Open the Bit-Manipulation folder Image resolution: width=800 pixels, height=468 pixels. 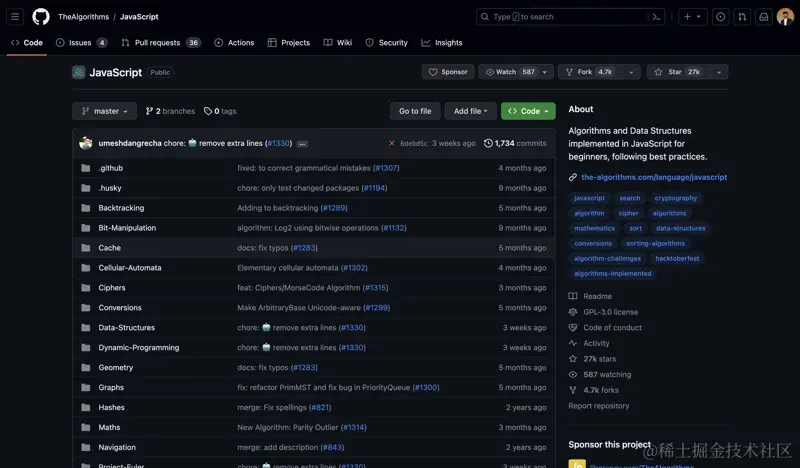tap(127, 228)
